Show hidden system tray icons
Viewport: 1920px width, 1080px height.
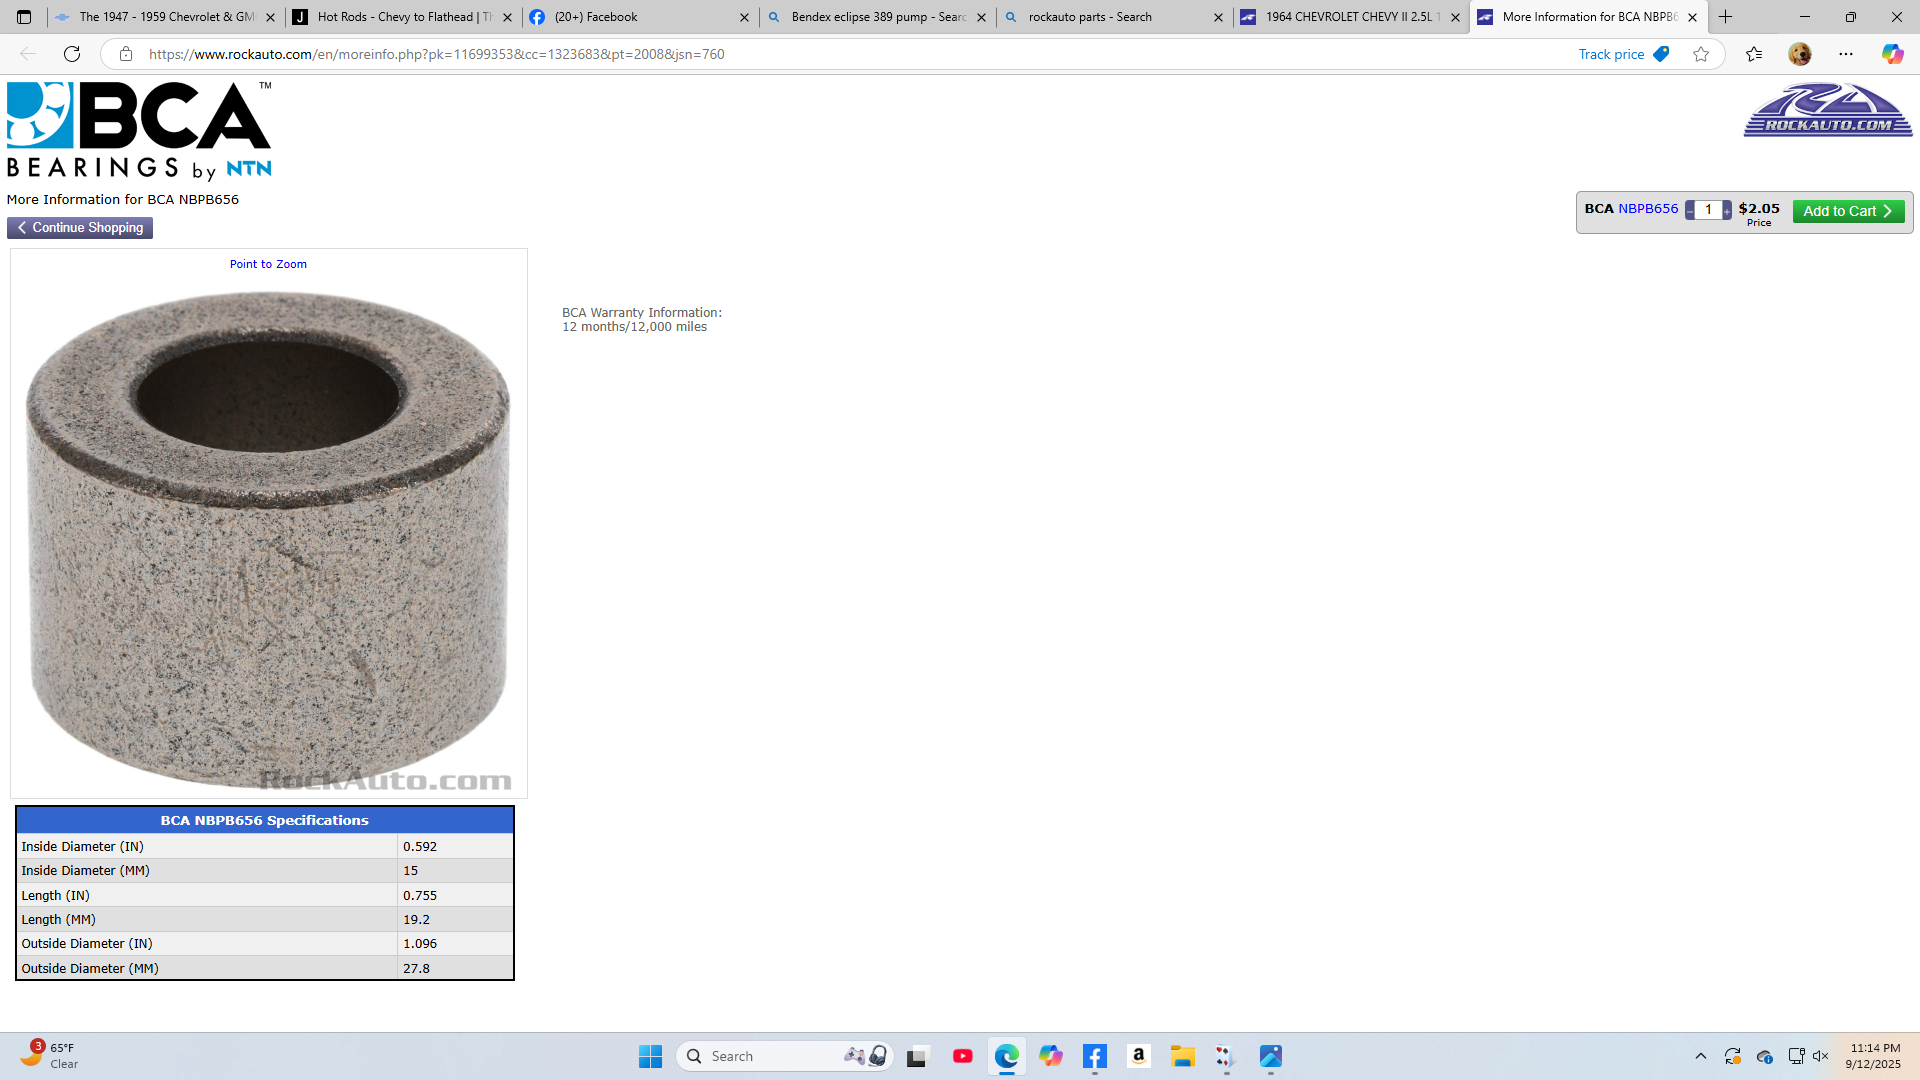[1700, 1056]
